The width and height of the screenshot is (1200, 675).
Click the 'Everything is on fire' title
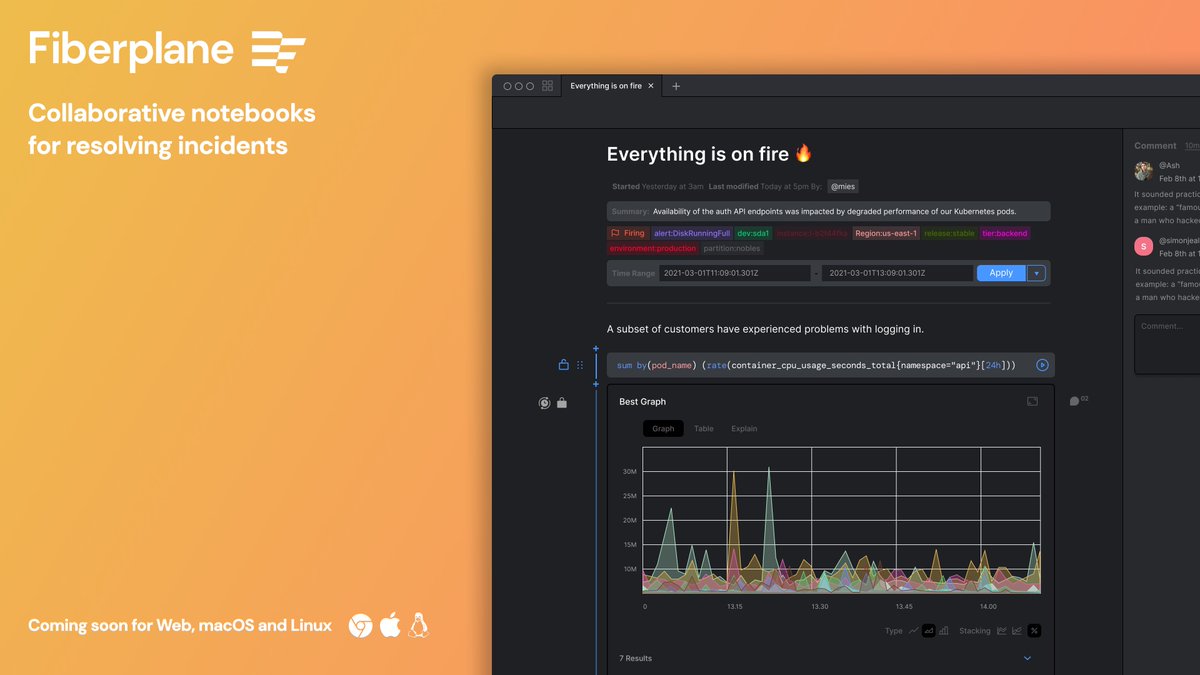click(x=709, y=154)
